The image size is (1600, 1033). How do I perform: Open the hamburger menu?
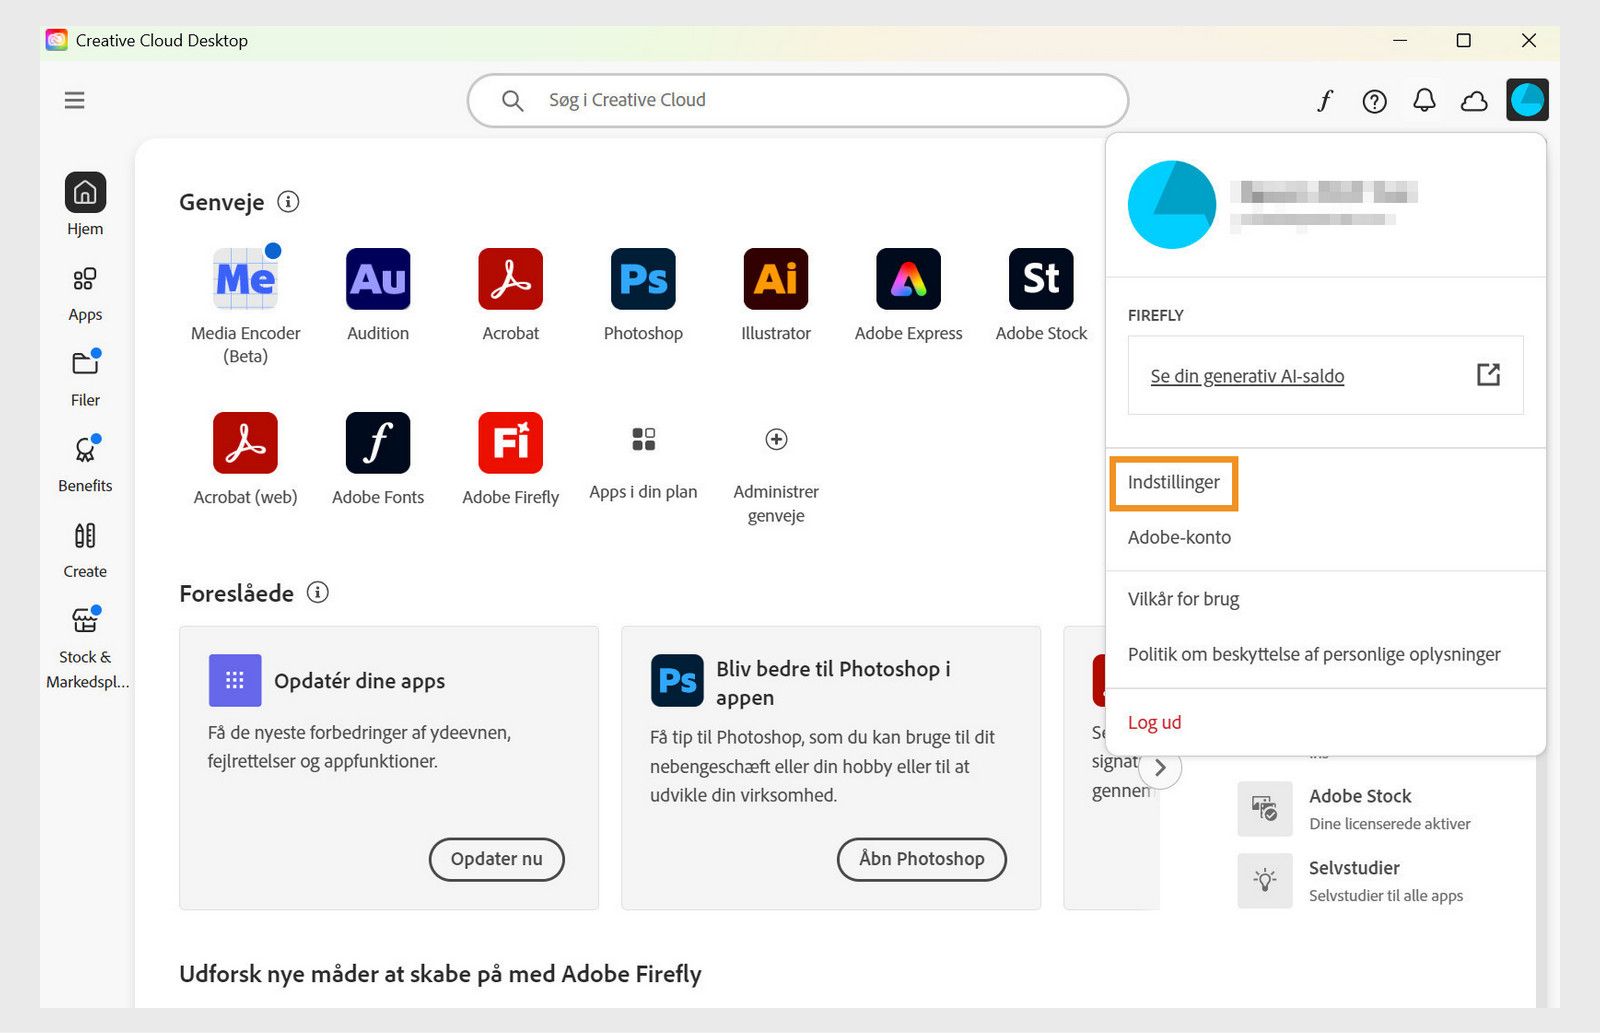(74, 100)
